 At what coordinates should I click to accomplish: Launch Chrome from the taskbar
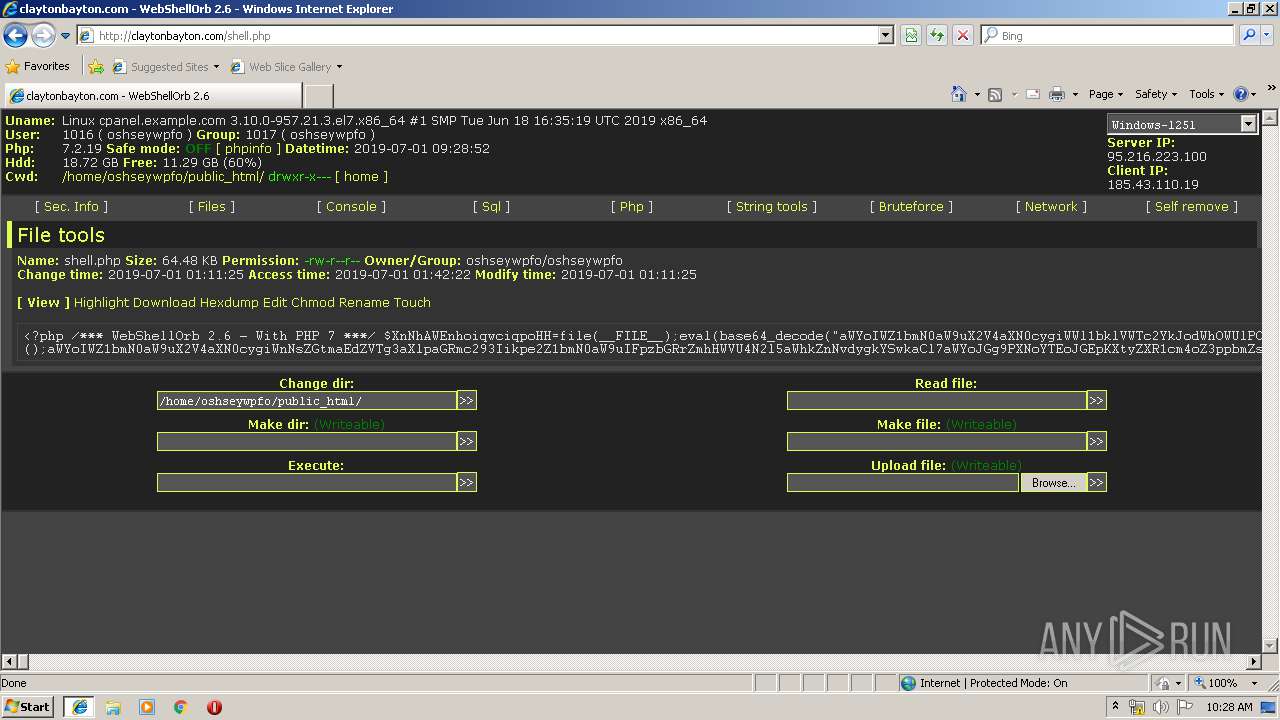click(x=181, y=707)
